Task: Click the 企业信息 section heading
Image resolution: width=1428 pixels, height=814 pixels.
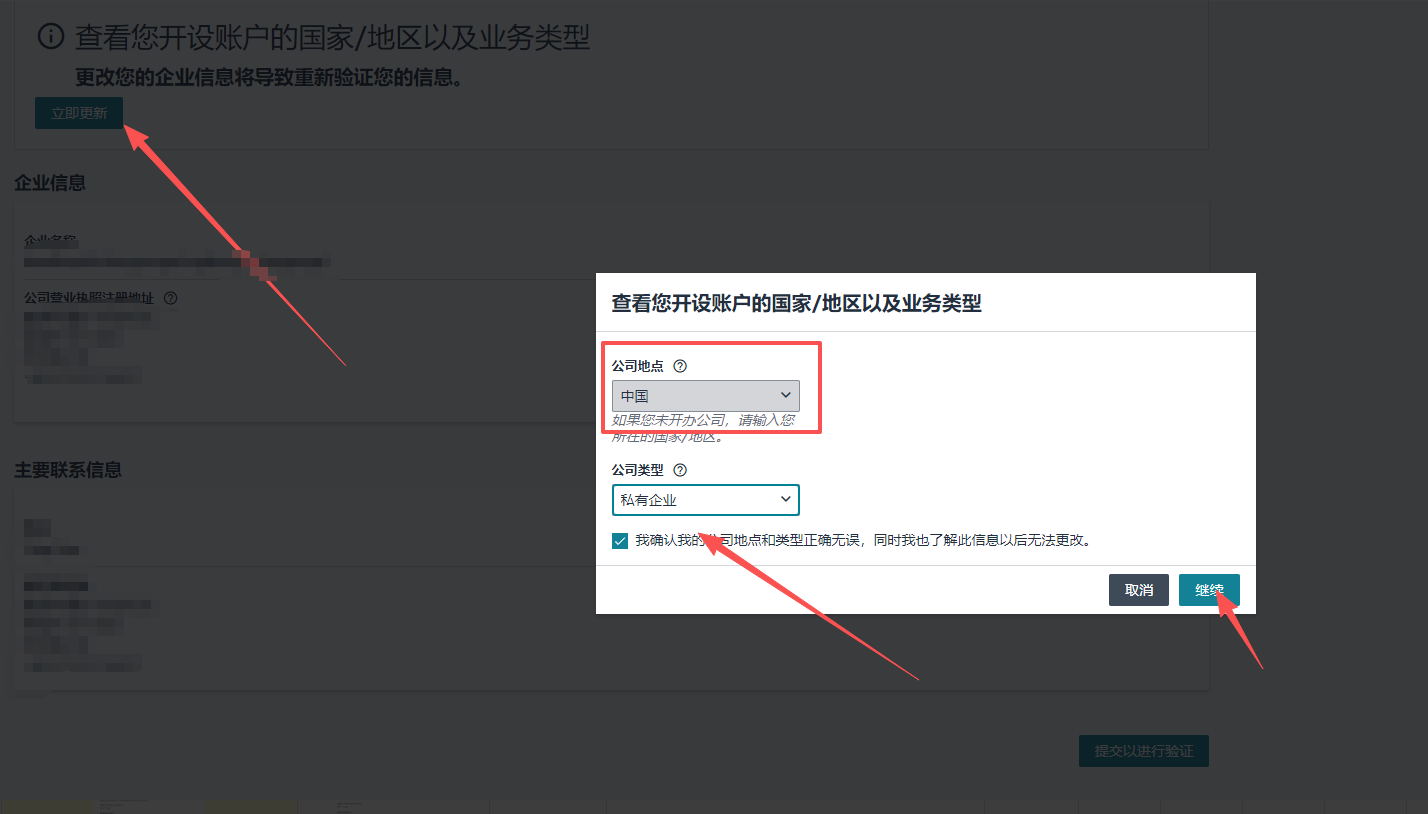Action: point(50,183)
